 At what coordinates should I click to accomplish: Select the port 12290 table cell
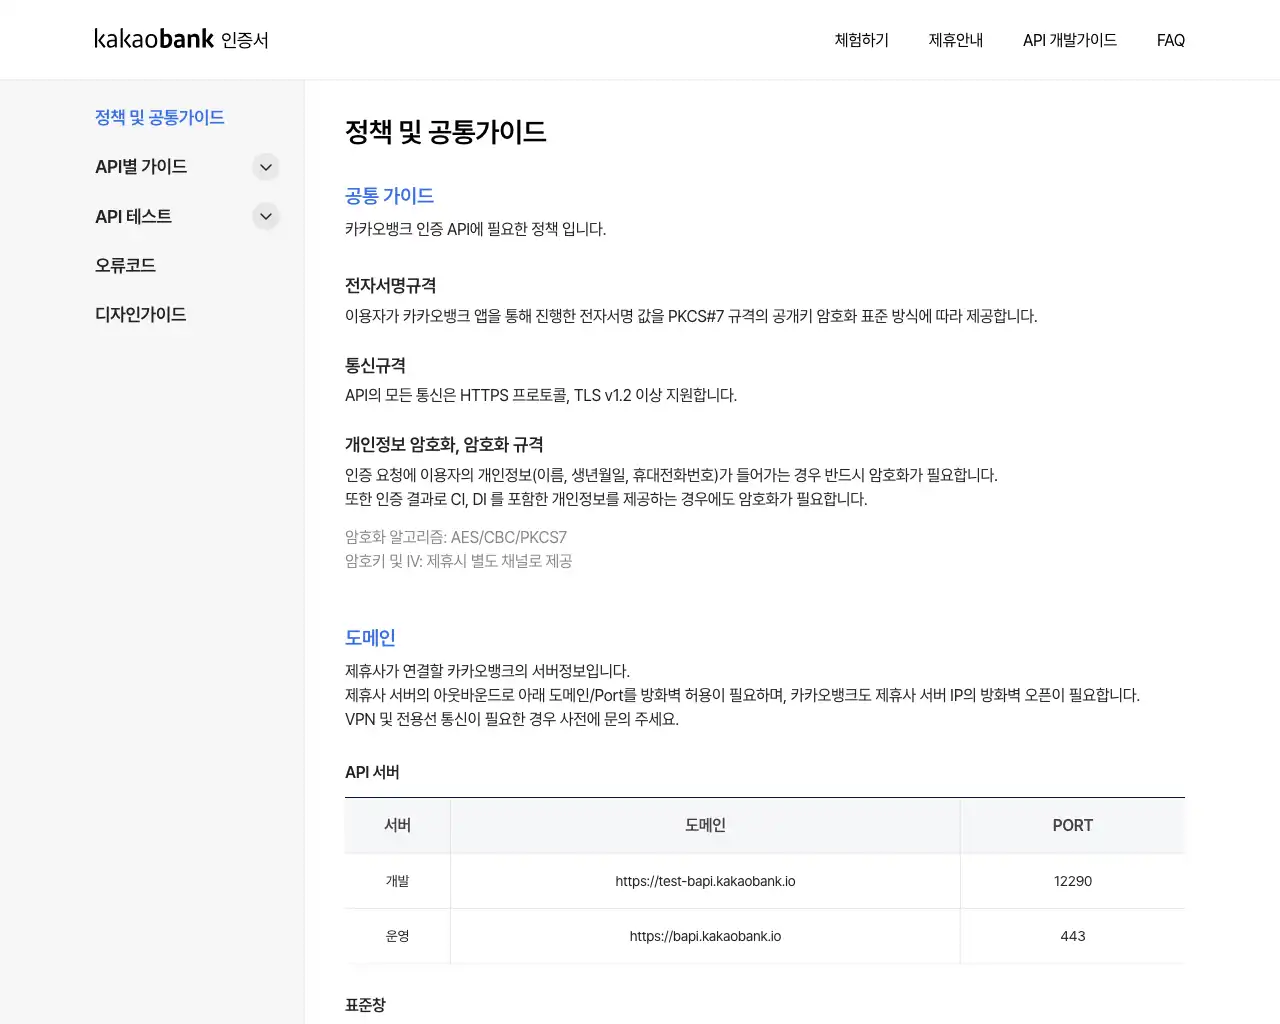tap(1072, 881)
